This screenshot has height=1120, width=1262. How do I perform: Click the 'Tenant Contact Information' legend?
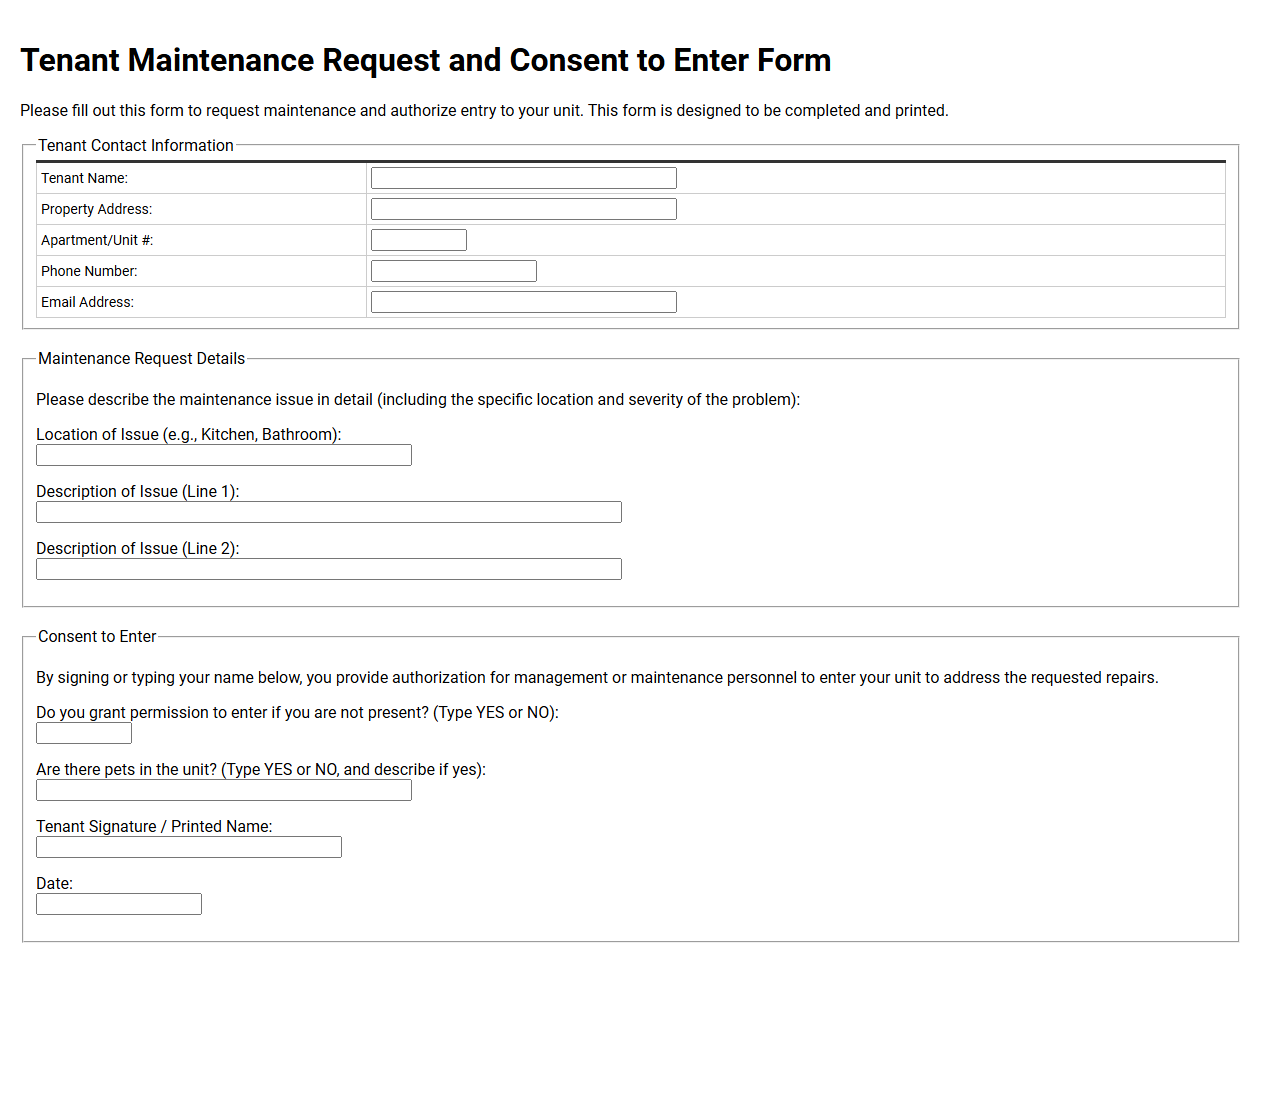tap(136, 145)
